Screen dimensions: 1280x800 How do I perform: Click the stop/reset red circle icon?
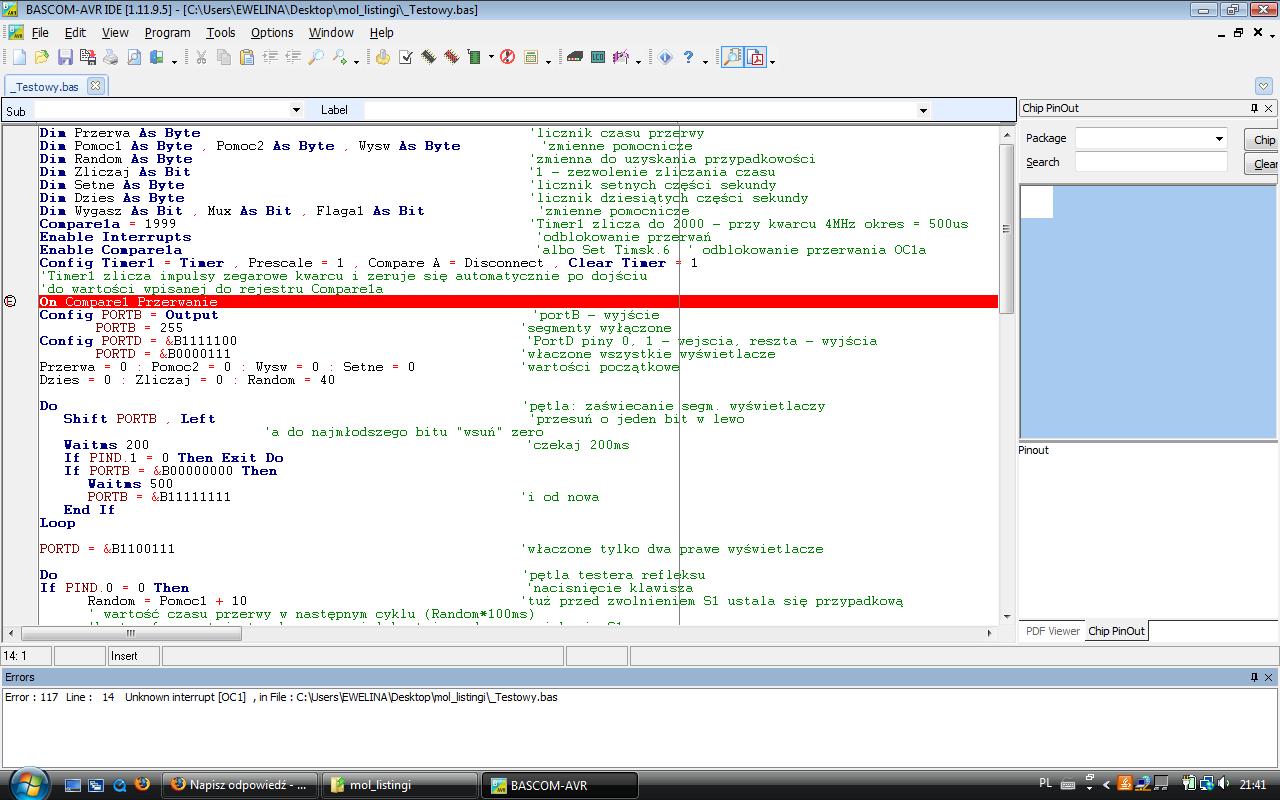pyautogui.click(x=507, y=58)
